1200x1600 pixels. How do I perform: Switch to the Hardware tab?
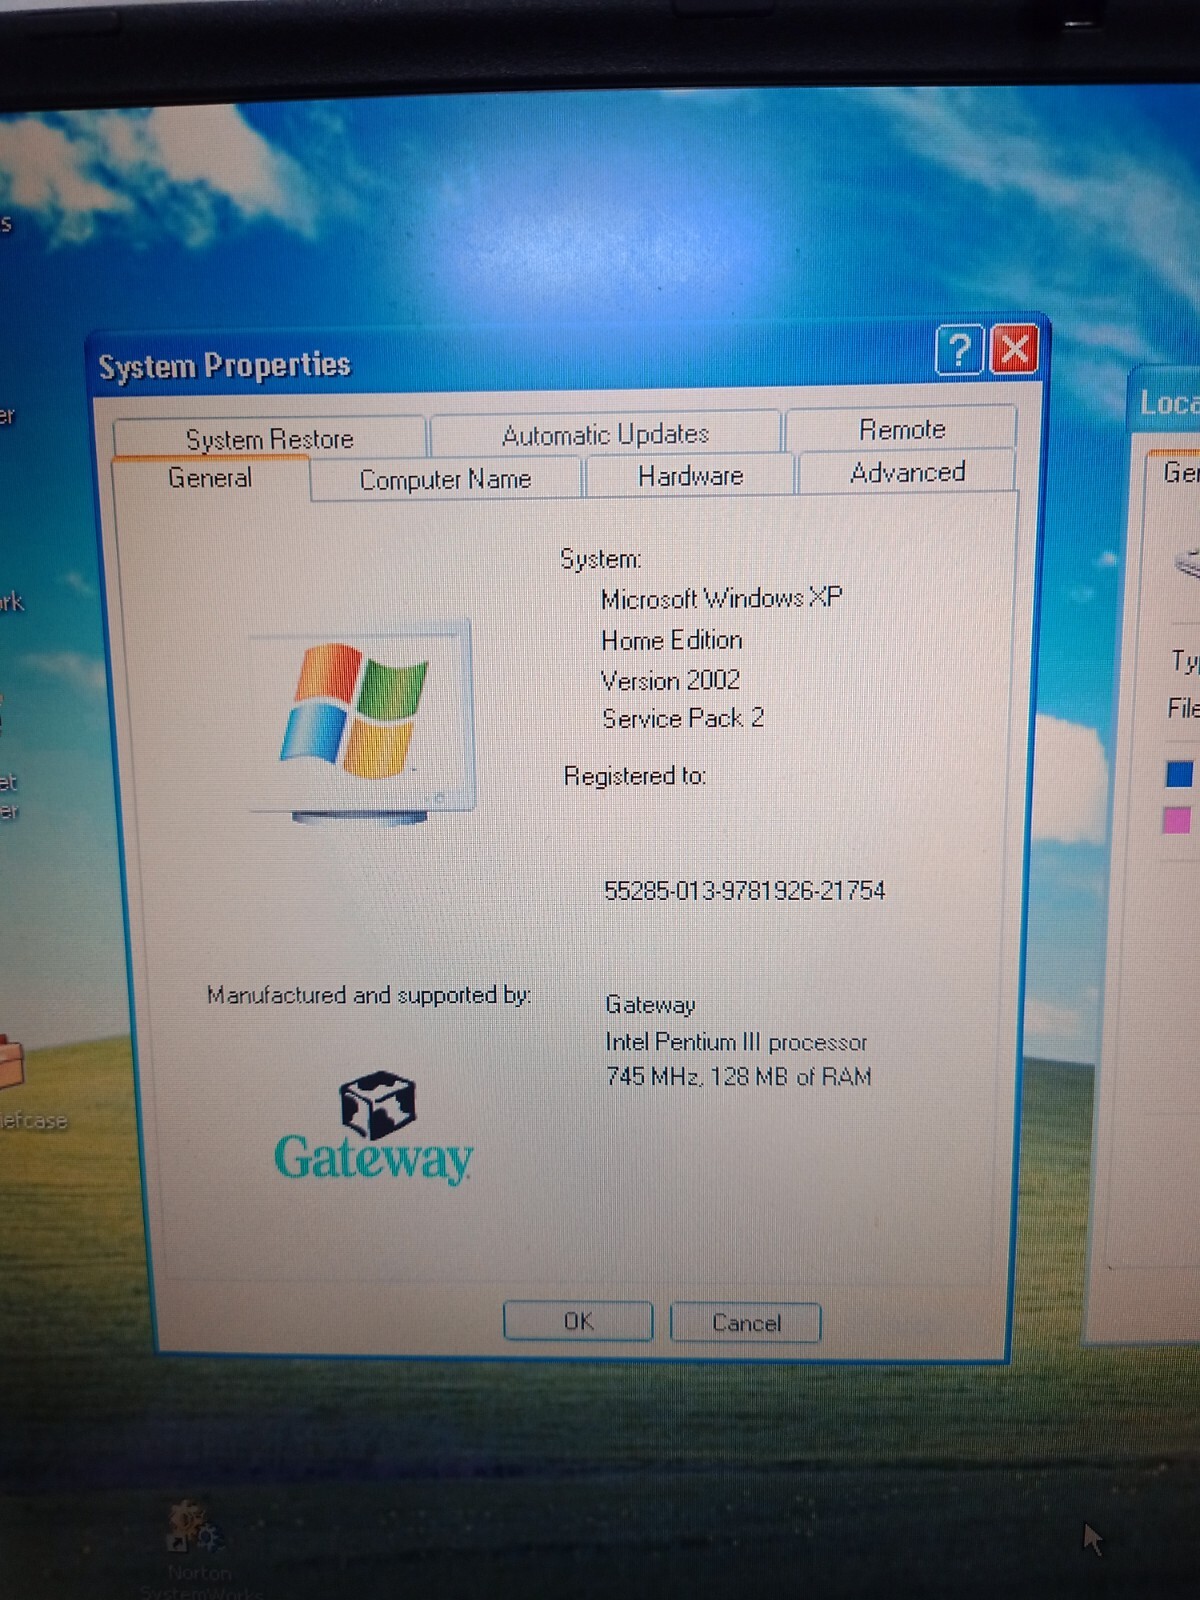690,476
